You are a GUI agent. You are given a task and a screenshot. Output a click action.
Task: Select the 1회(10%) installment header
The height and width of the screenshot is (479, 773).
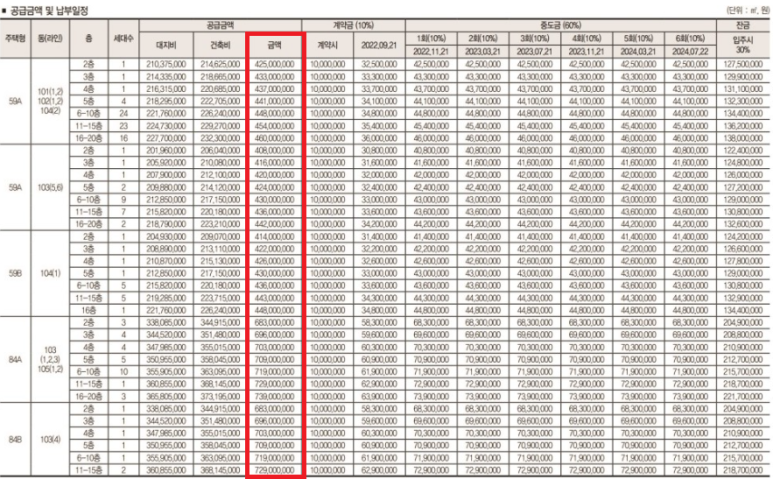coord(431,38)
